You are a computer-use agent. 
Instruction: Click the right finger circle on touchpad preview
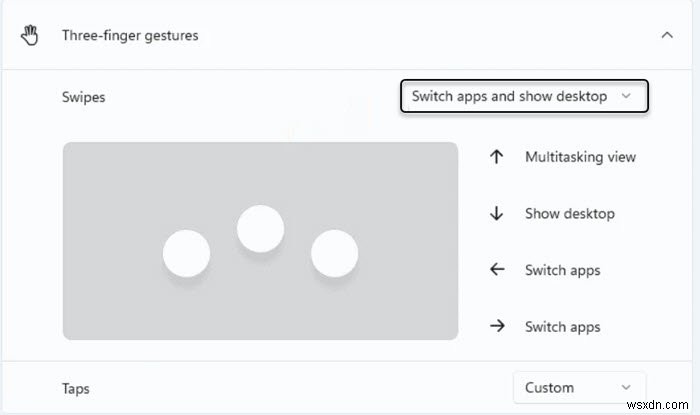click(334, 253)
